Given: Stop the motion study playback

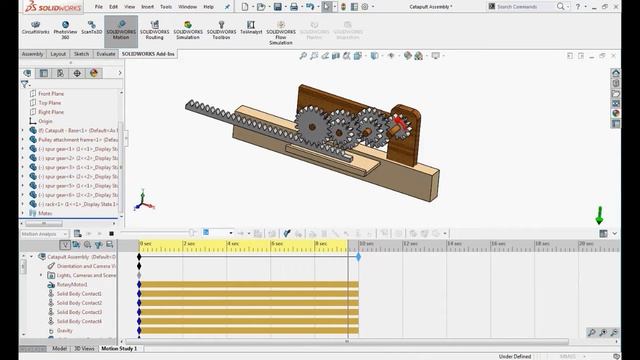Looking at the screenshot, I should pos(111,233).
